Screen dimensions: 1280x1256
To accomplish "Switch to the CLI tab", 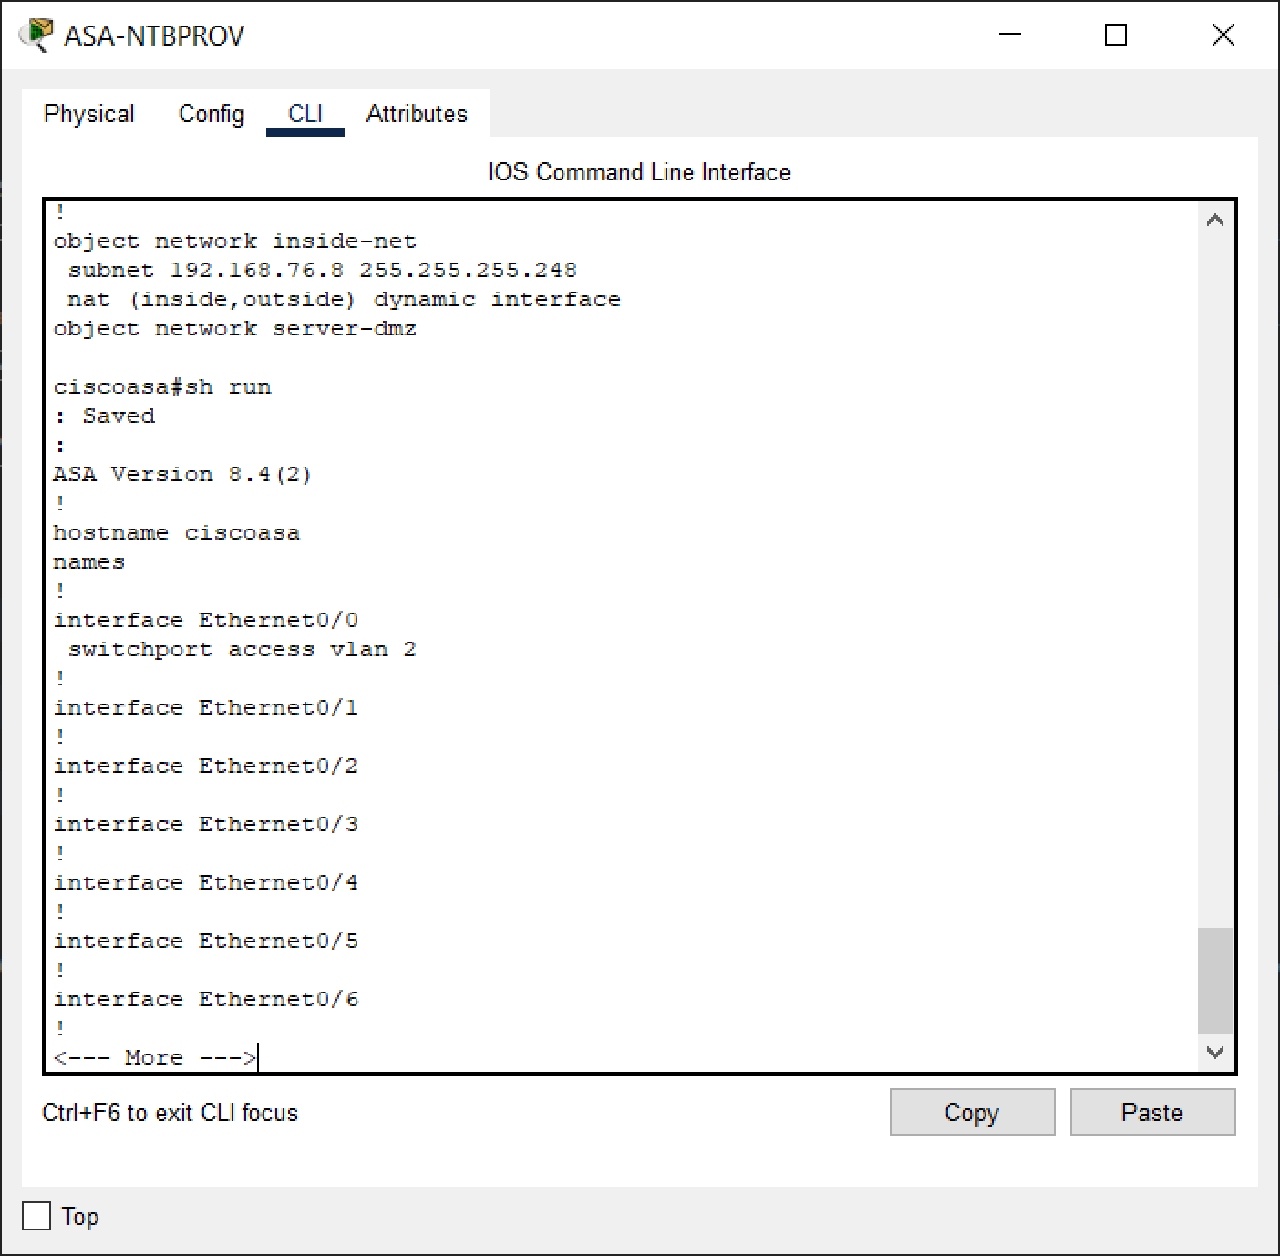I will (x=305, y=114).
